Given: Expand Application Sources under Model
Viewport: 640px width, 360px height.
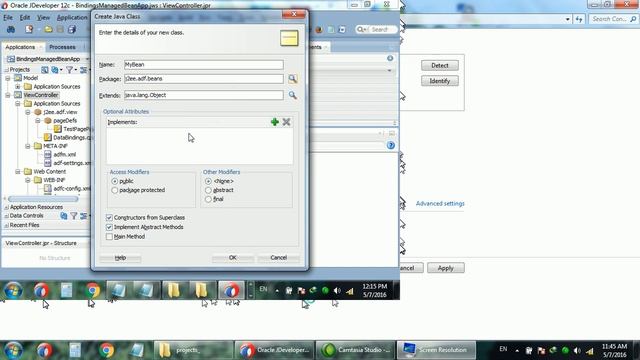Looking at the screenshot, I should pyautogui.click(x=18, y=87).
